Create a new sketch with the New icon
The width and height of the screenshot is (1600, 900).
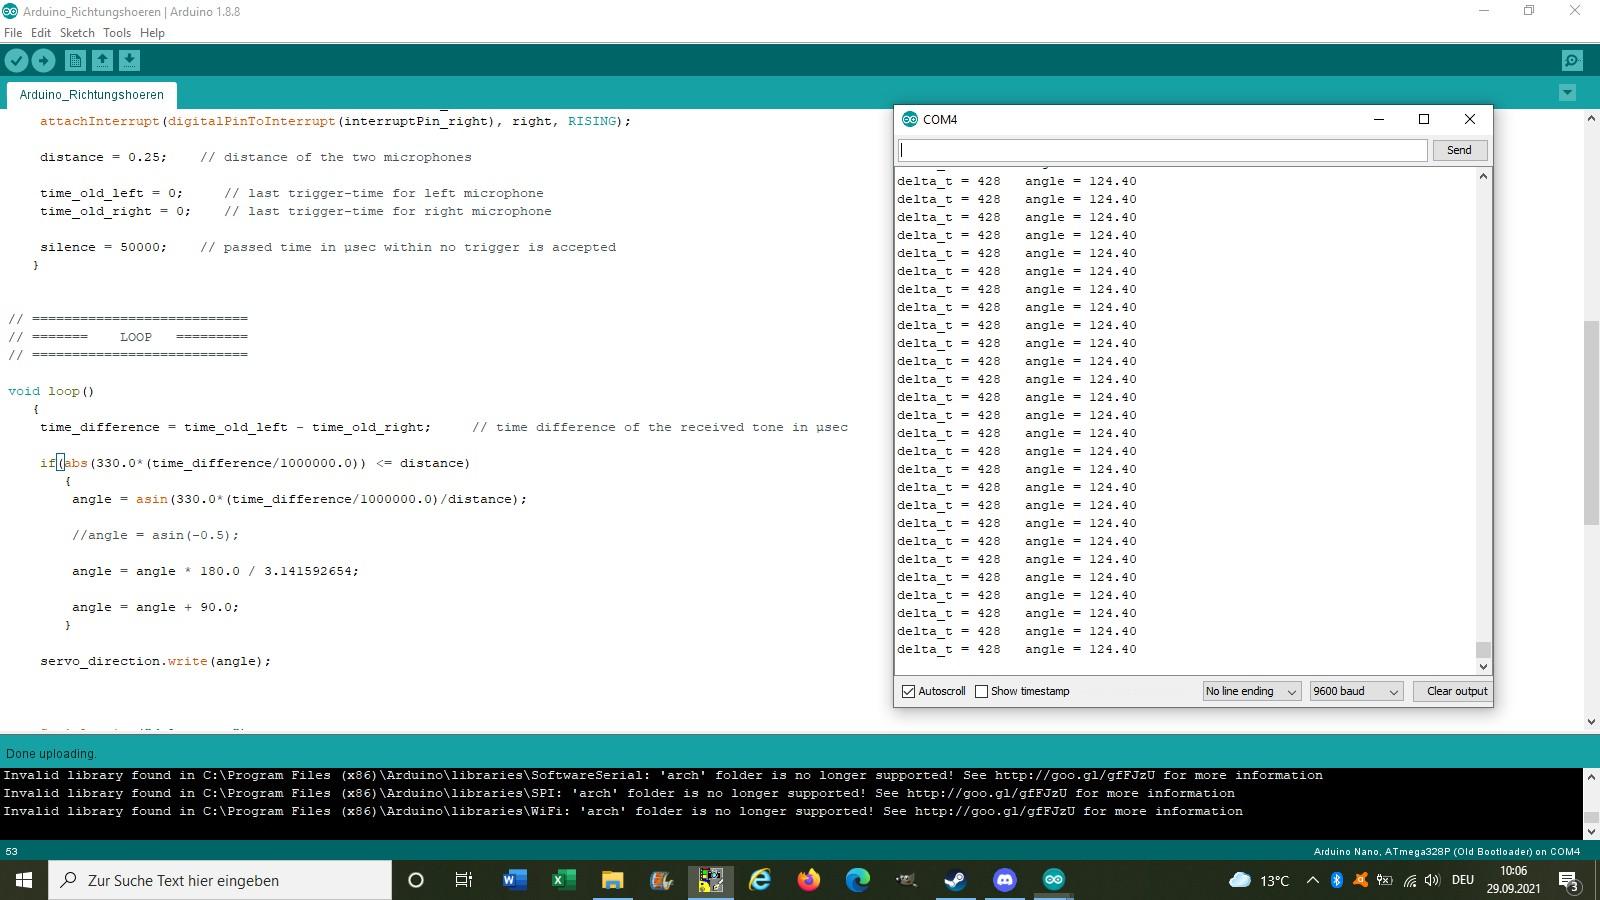pyautogui.click(x=75, y=61)
